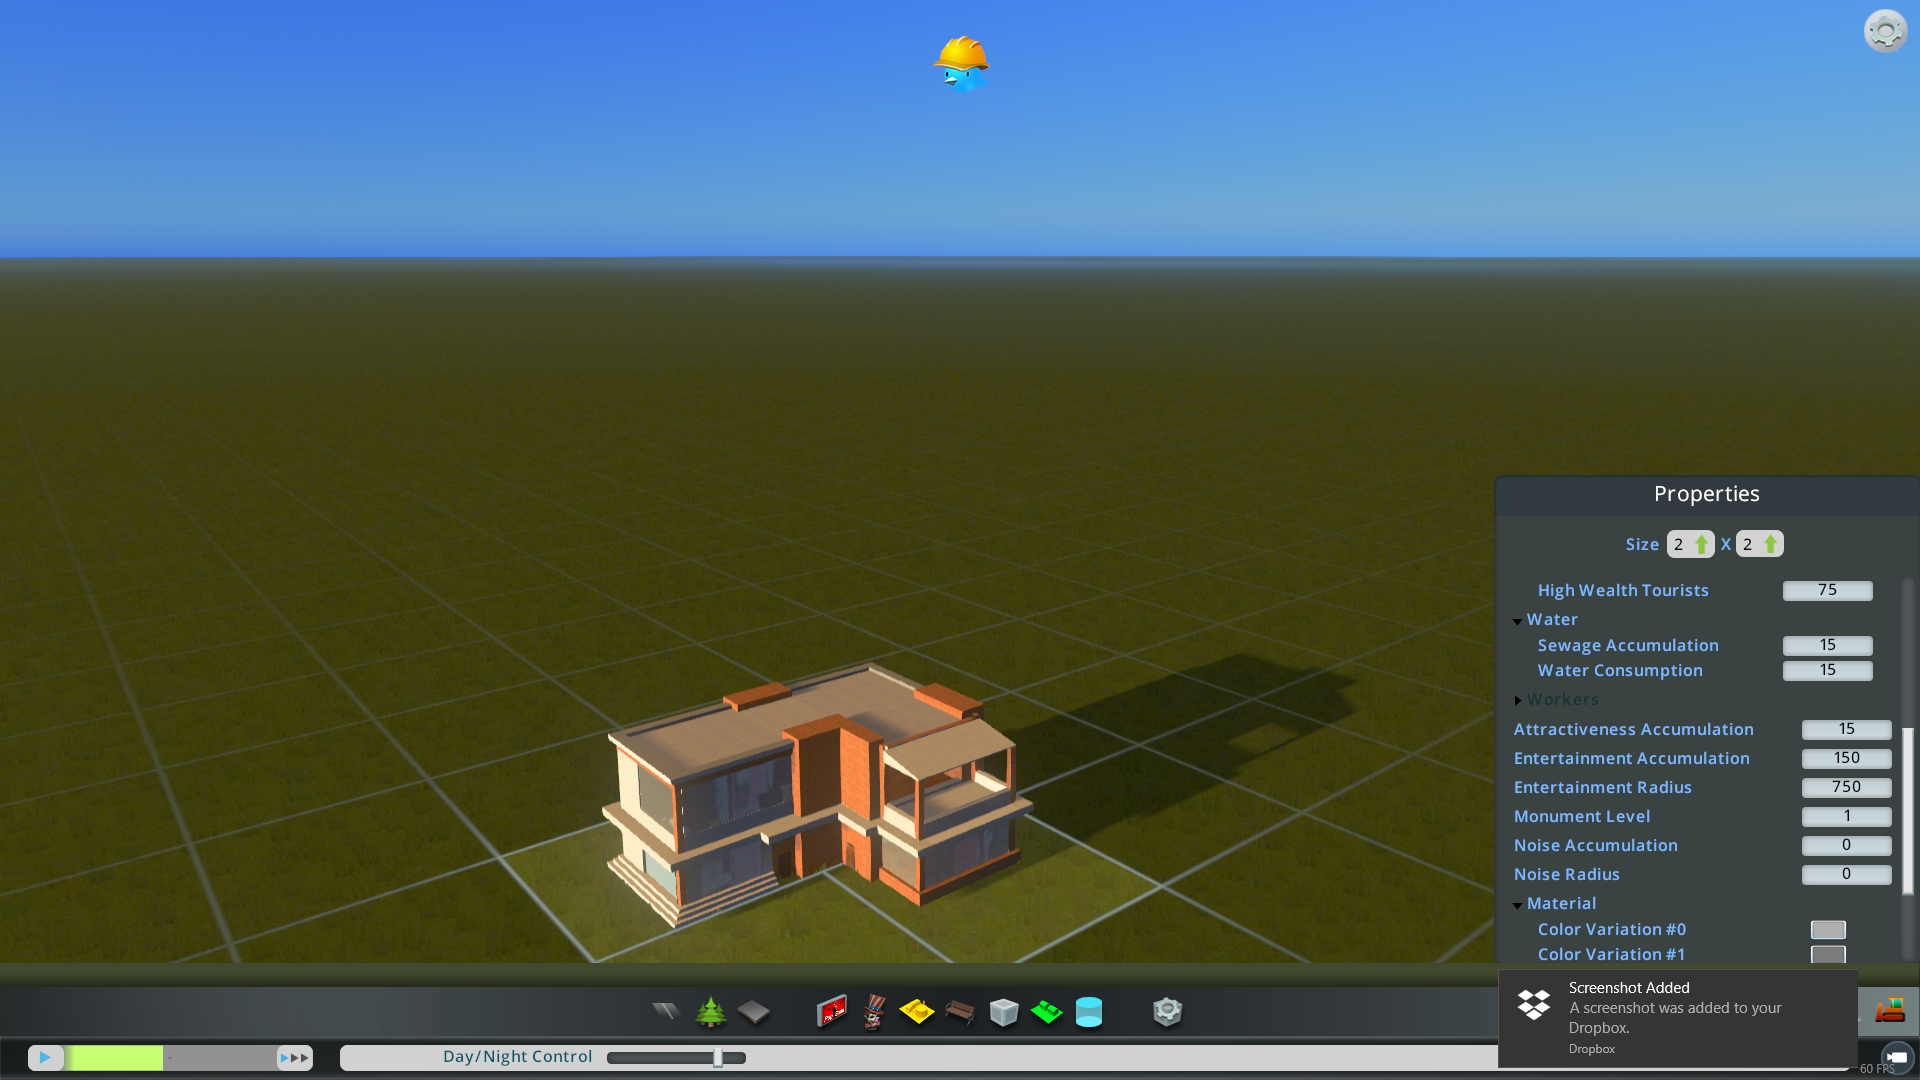1920x1080 pixels.
Task: Increase the first Size dimension arrow
Action: coord(1701,544)
